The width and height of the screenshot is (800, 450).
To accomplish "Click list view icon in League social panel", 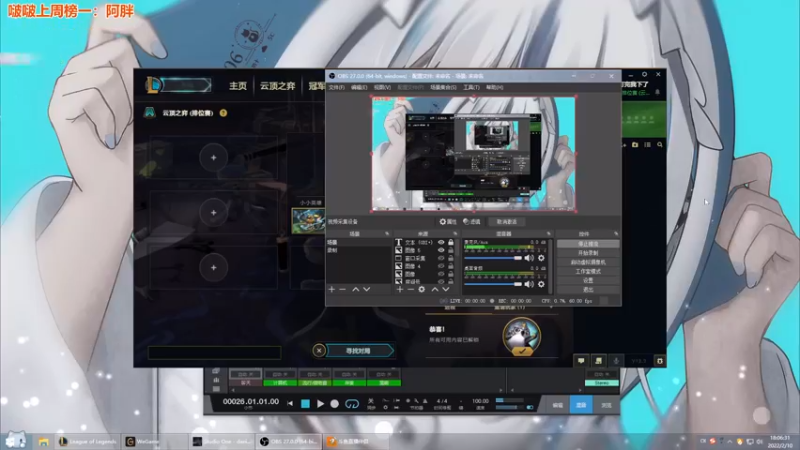I will coord(647,145).
